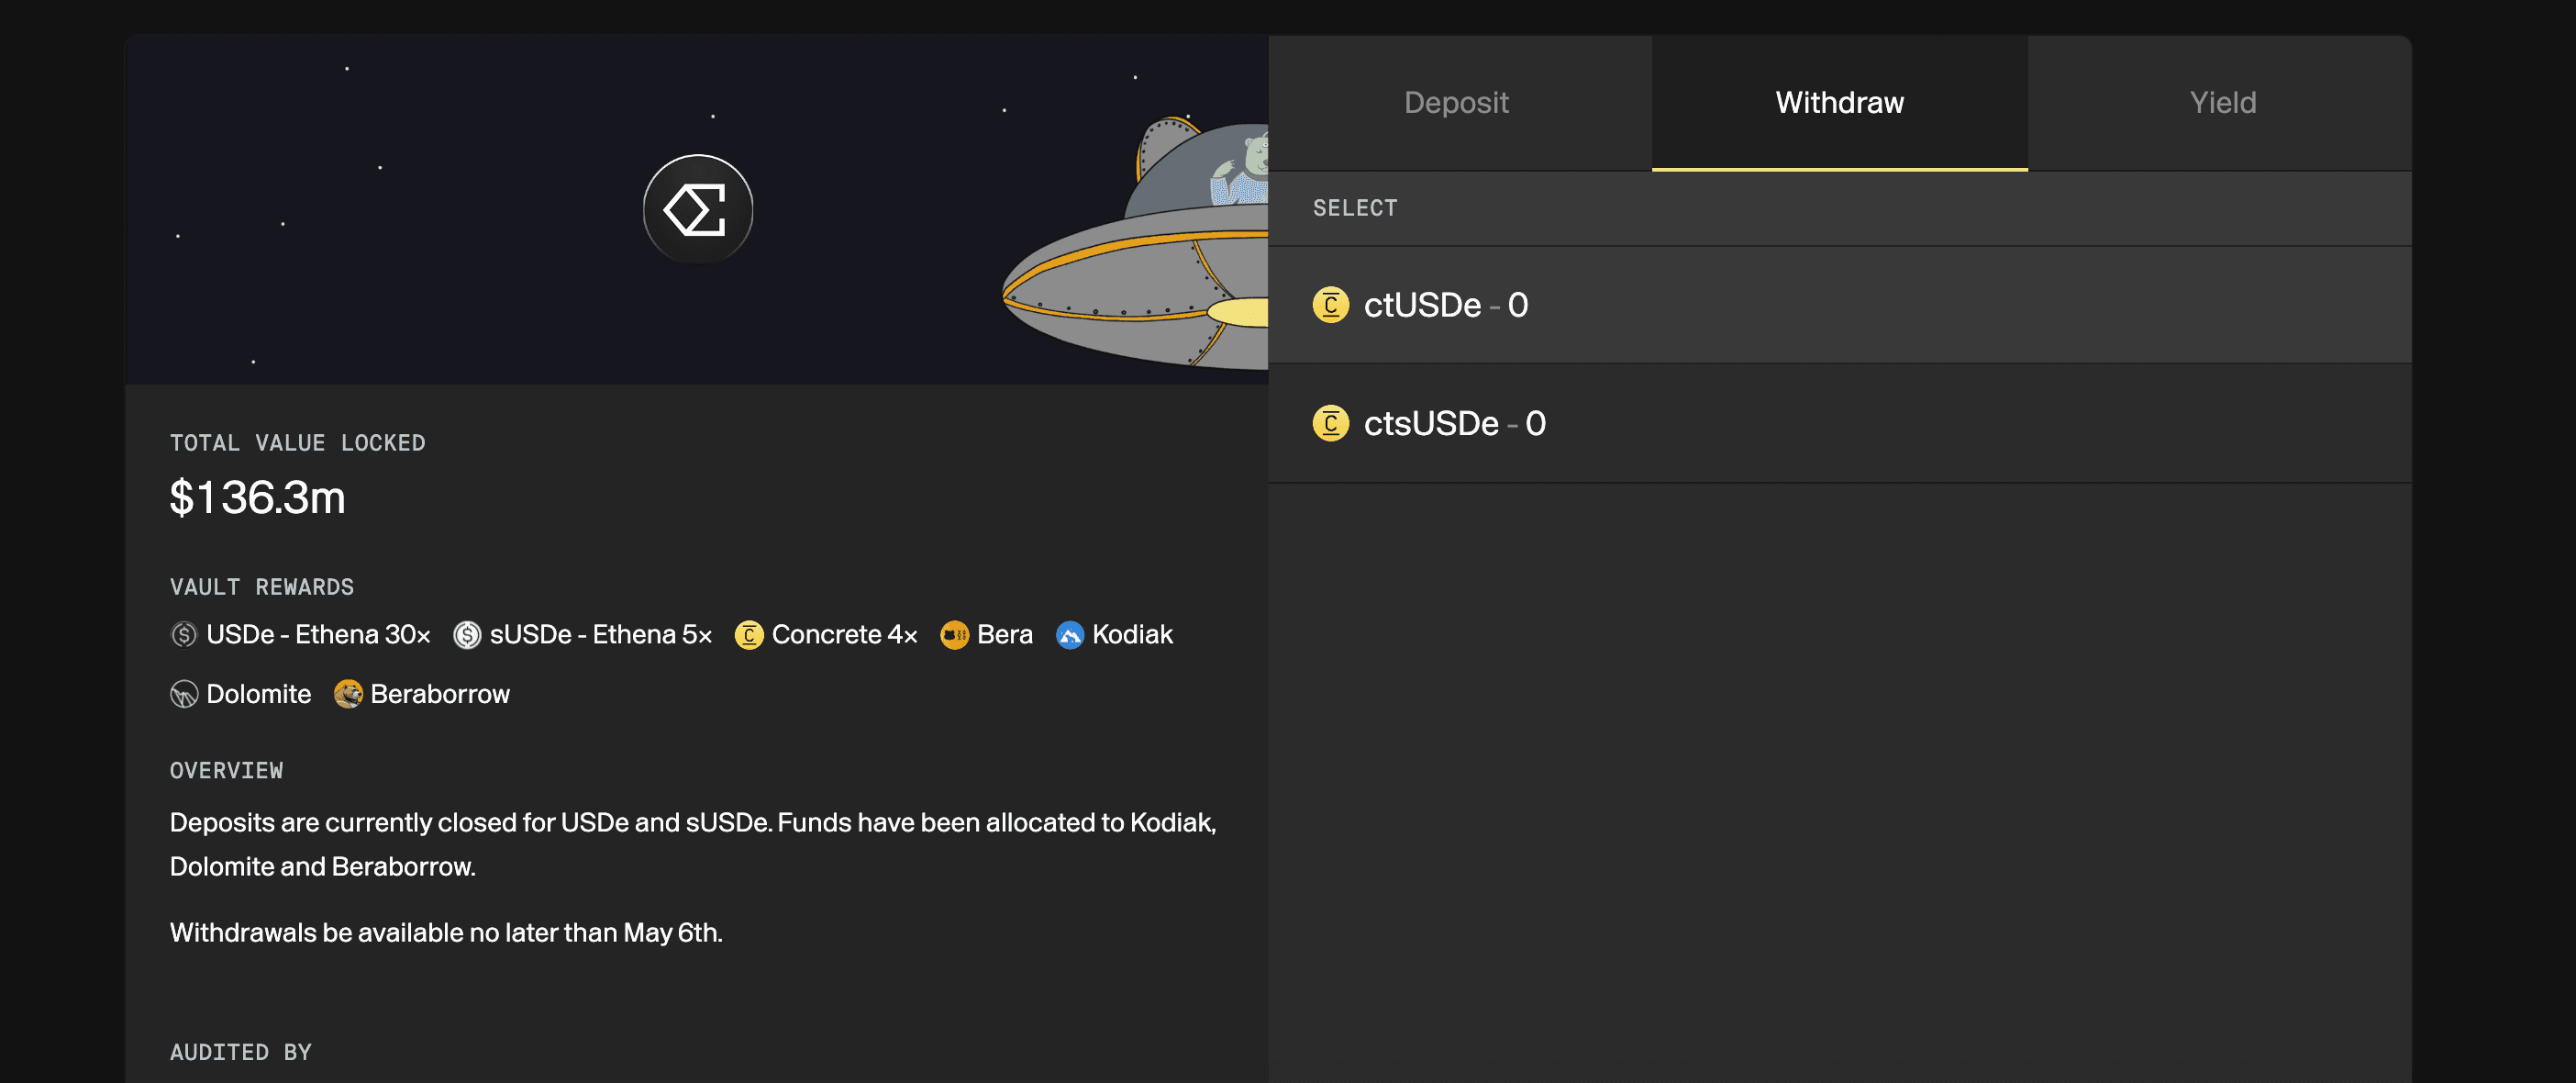
Task: Click the Beraborrow reward icon
Action: (348, 694)
